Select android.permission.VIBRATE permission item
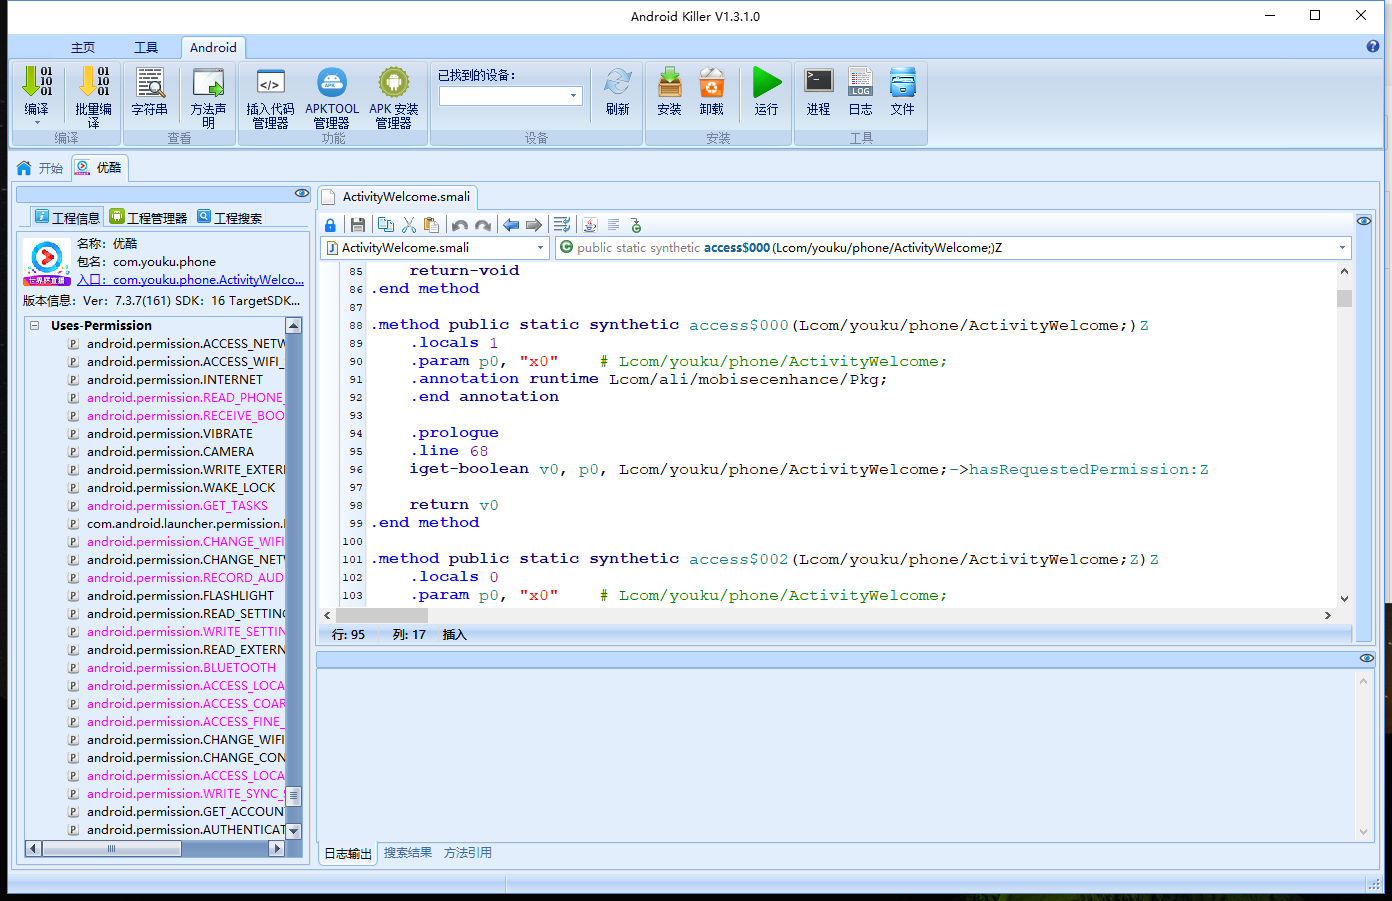This screenshot has height=901, width=1392. pyautogui.click(x=170, y=434)
